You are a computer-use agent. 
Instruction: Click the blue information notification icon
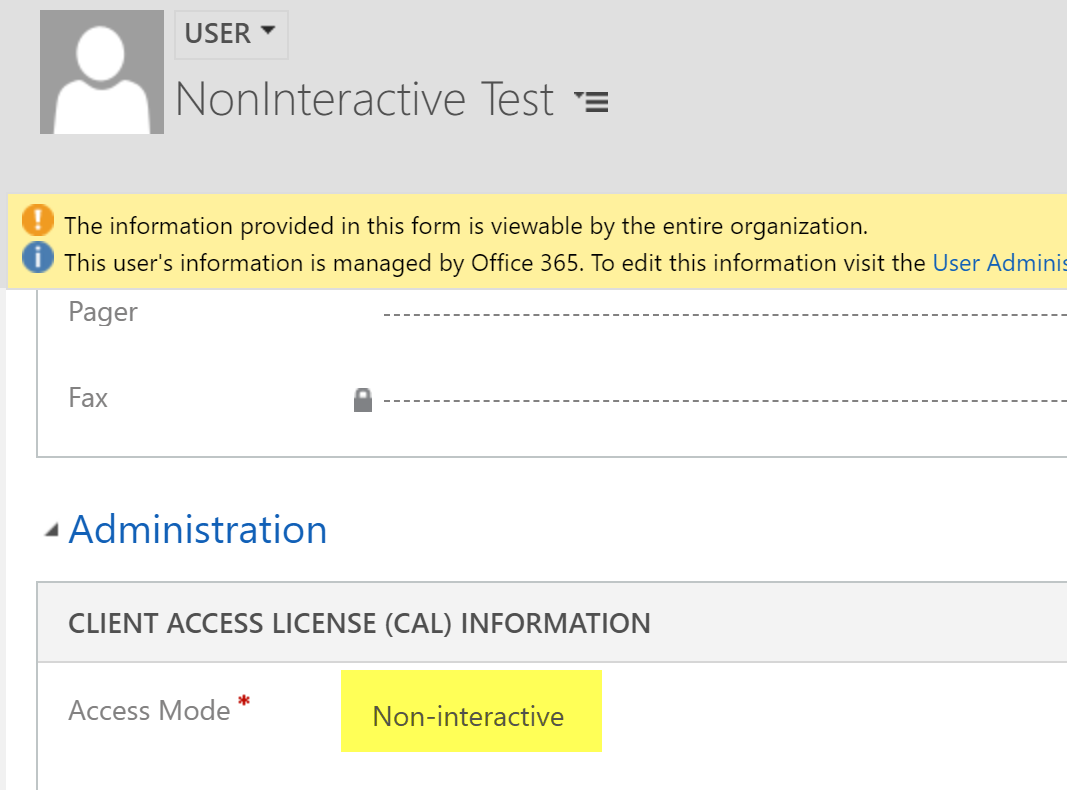[x=37, y=258]
